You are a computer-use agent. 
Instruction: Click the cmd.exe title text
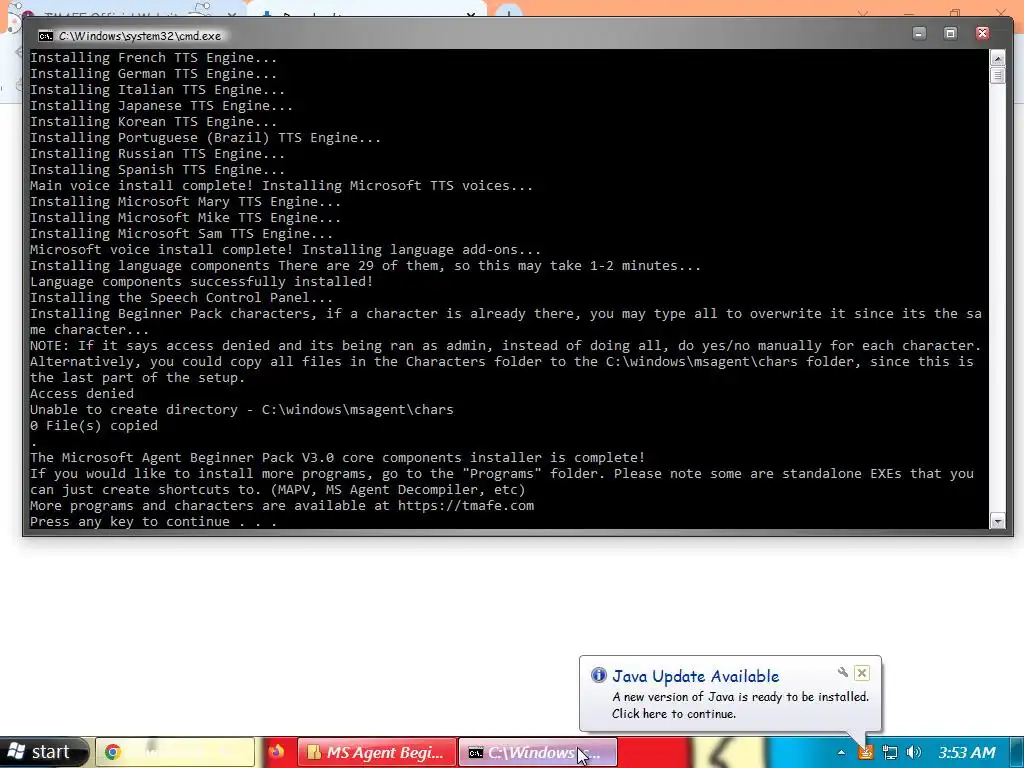point(140,36)
